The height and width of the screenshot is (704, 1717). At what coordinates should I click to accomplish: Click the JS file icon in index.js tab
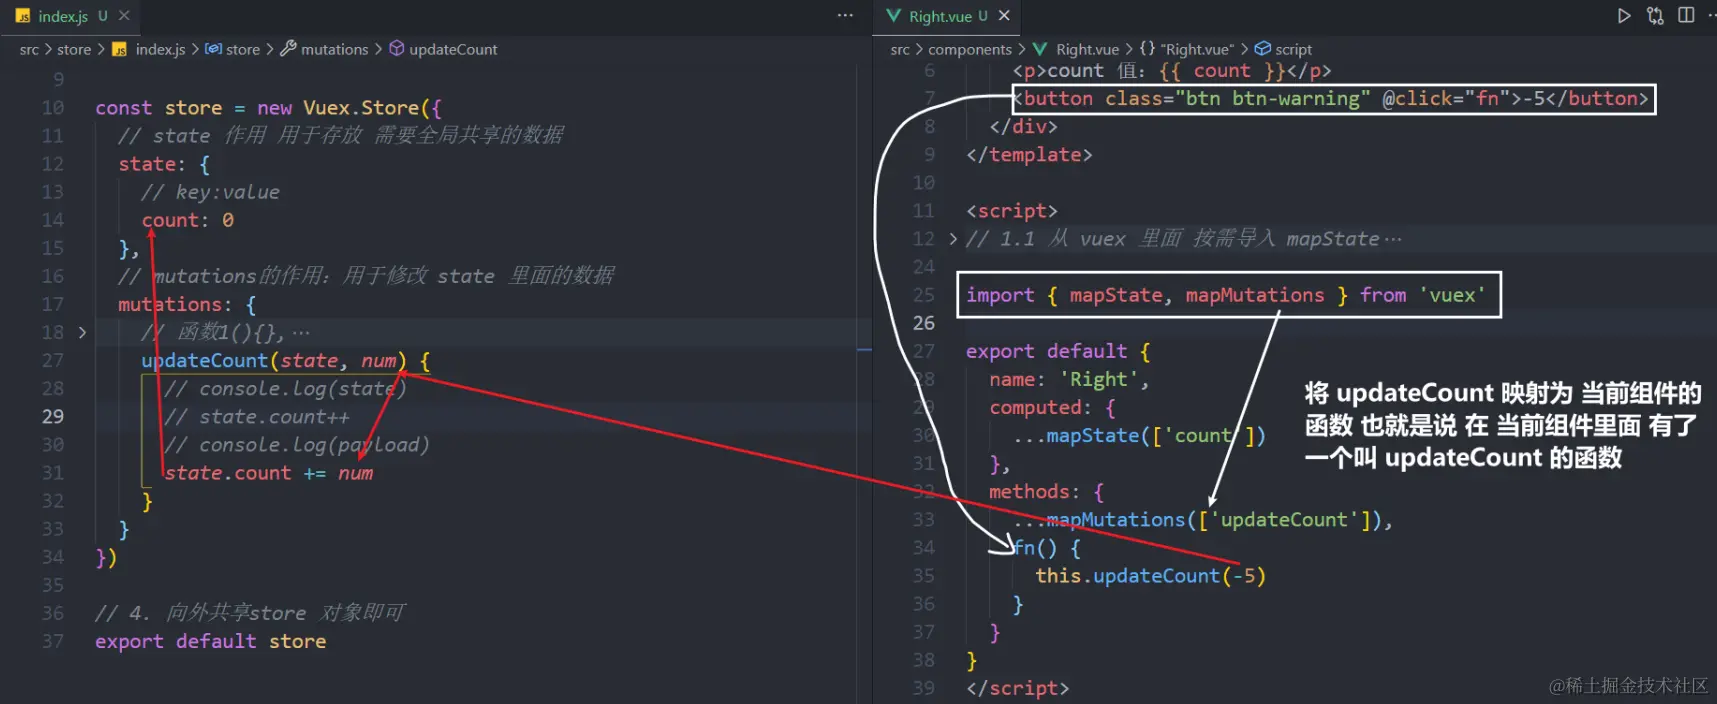point(23,16)
